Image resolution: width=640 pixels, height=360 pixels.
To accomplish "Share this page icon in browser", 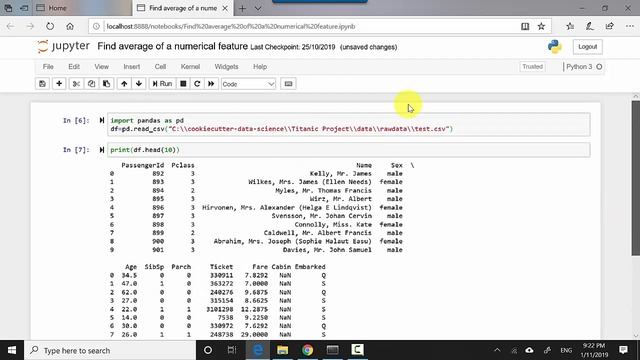I will pos(609,26).
